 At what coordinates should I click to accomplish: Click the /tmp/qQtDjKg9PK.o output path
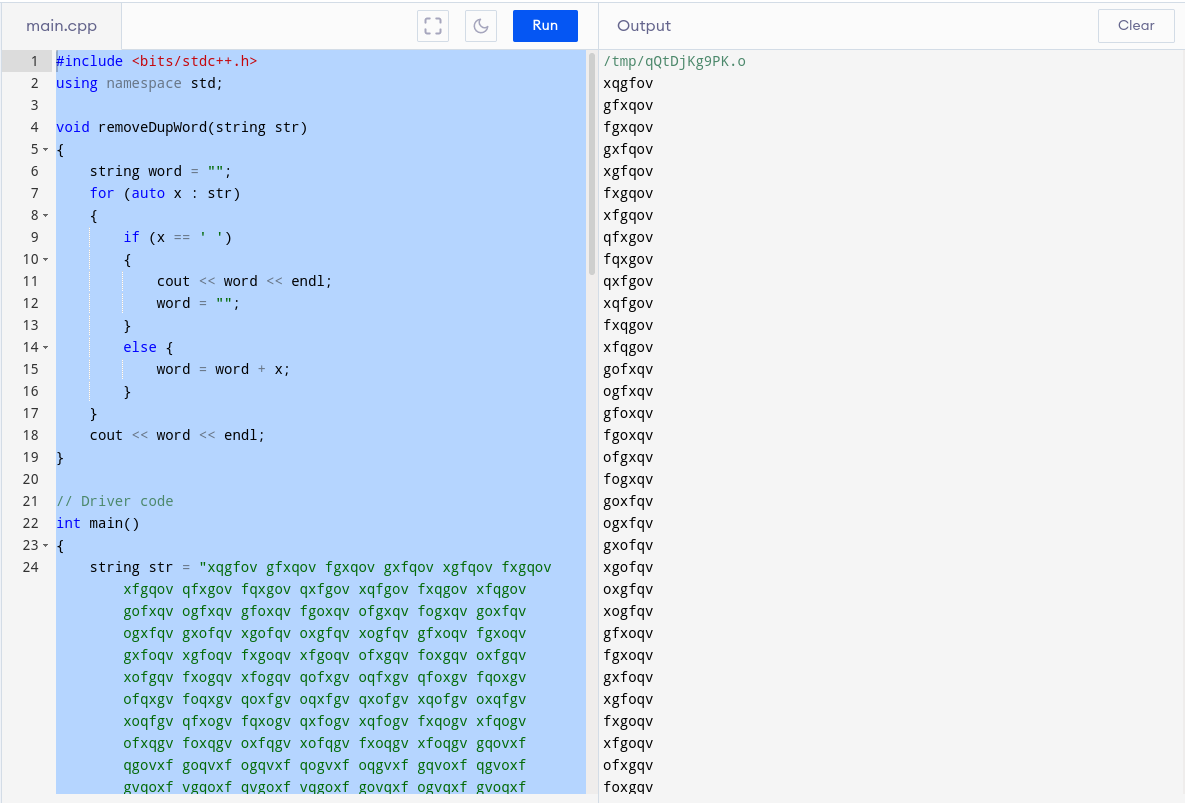pos(674,61)
